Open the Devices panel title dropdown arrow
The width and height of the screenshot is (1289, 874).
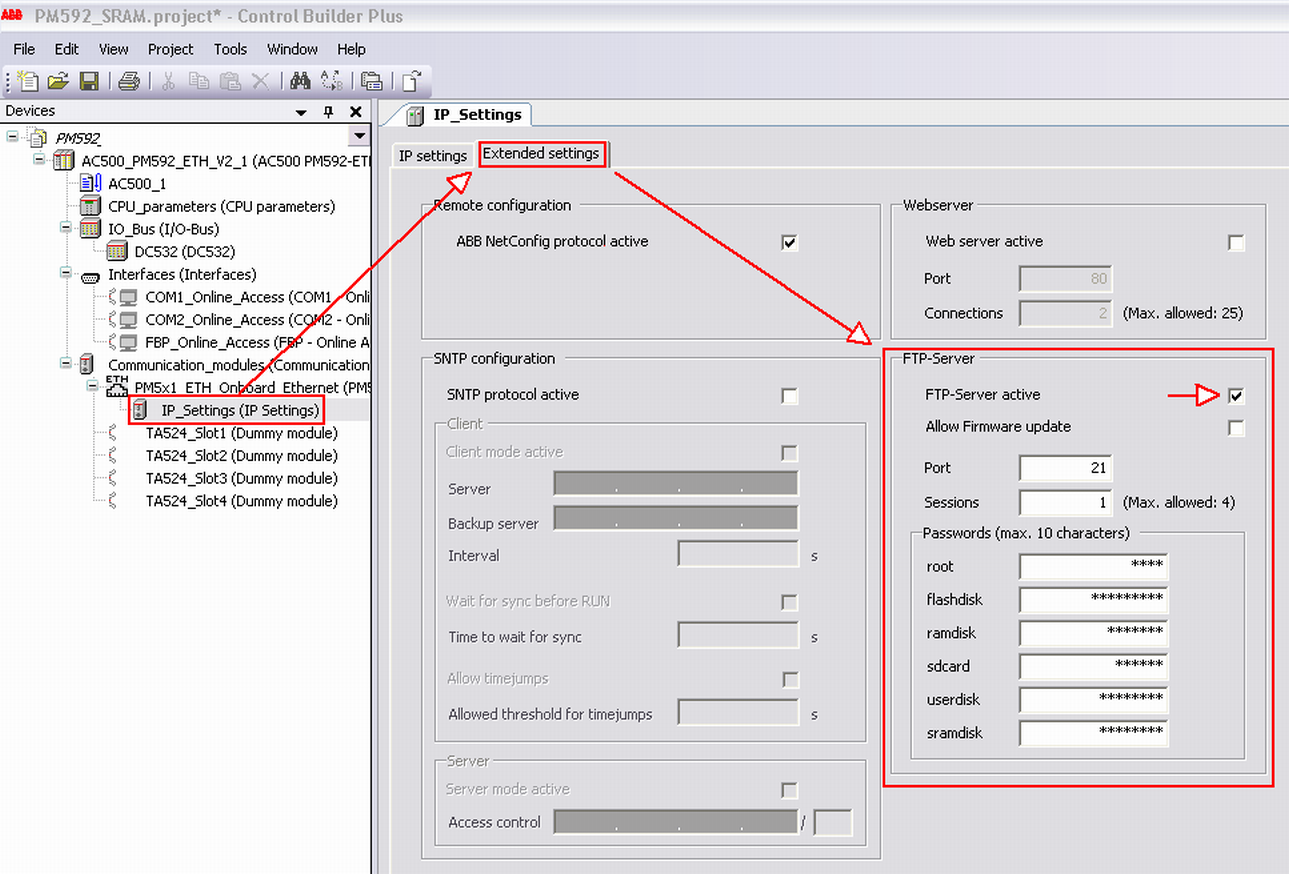coord(301,113)
